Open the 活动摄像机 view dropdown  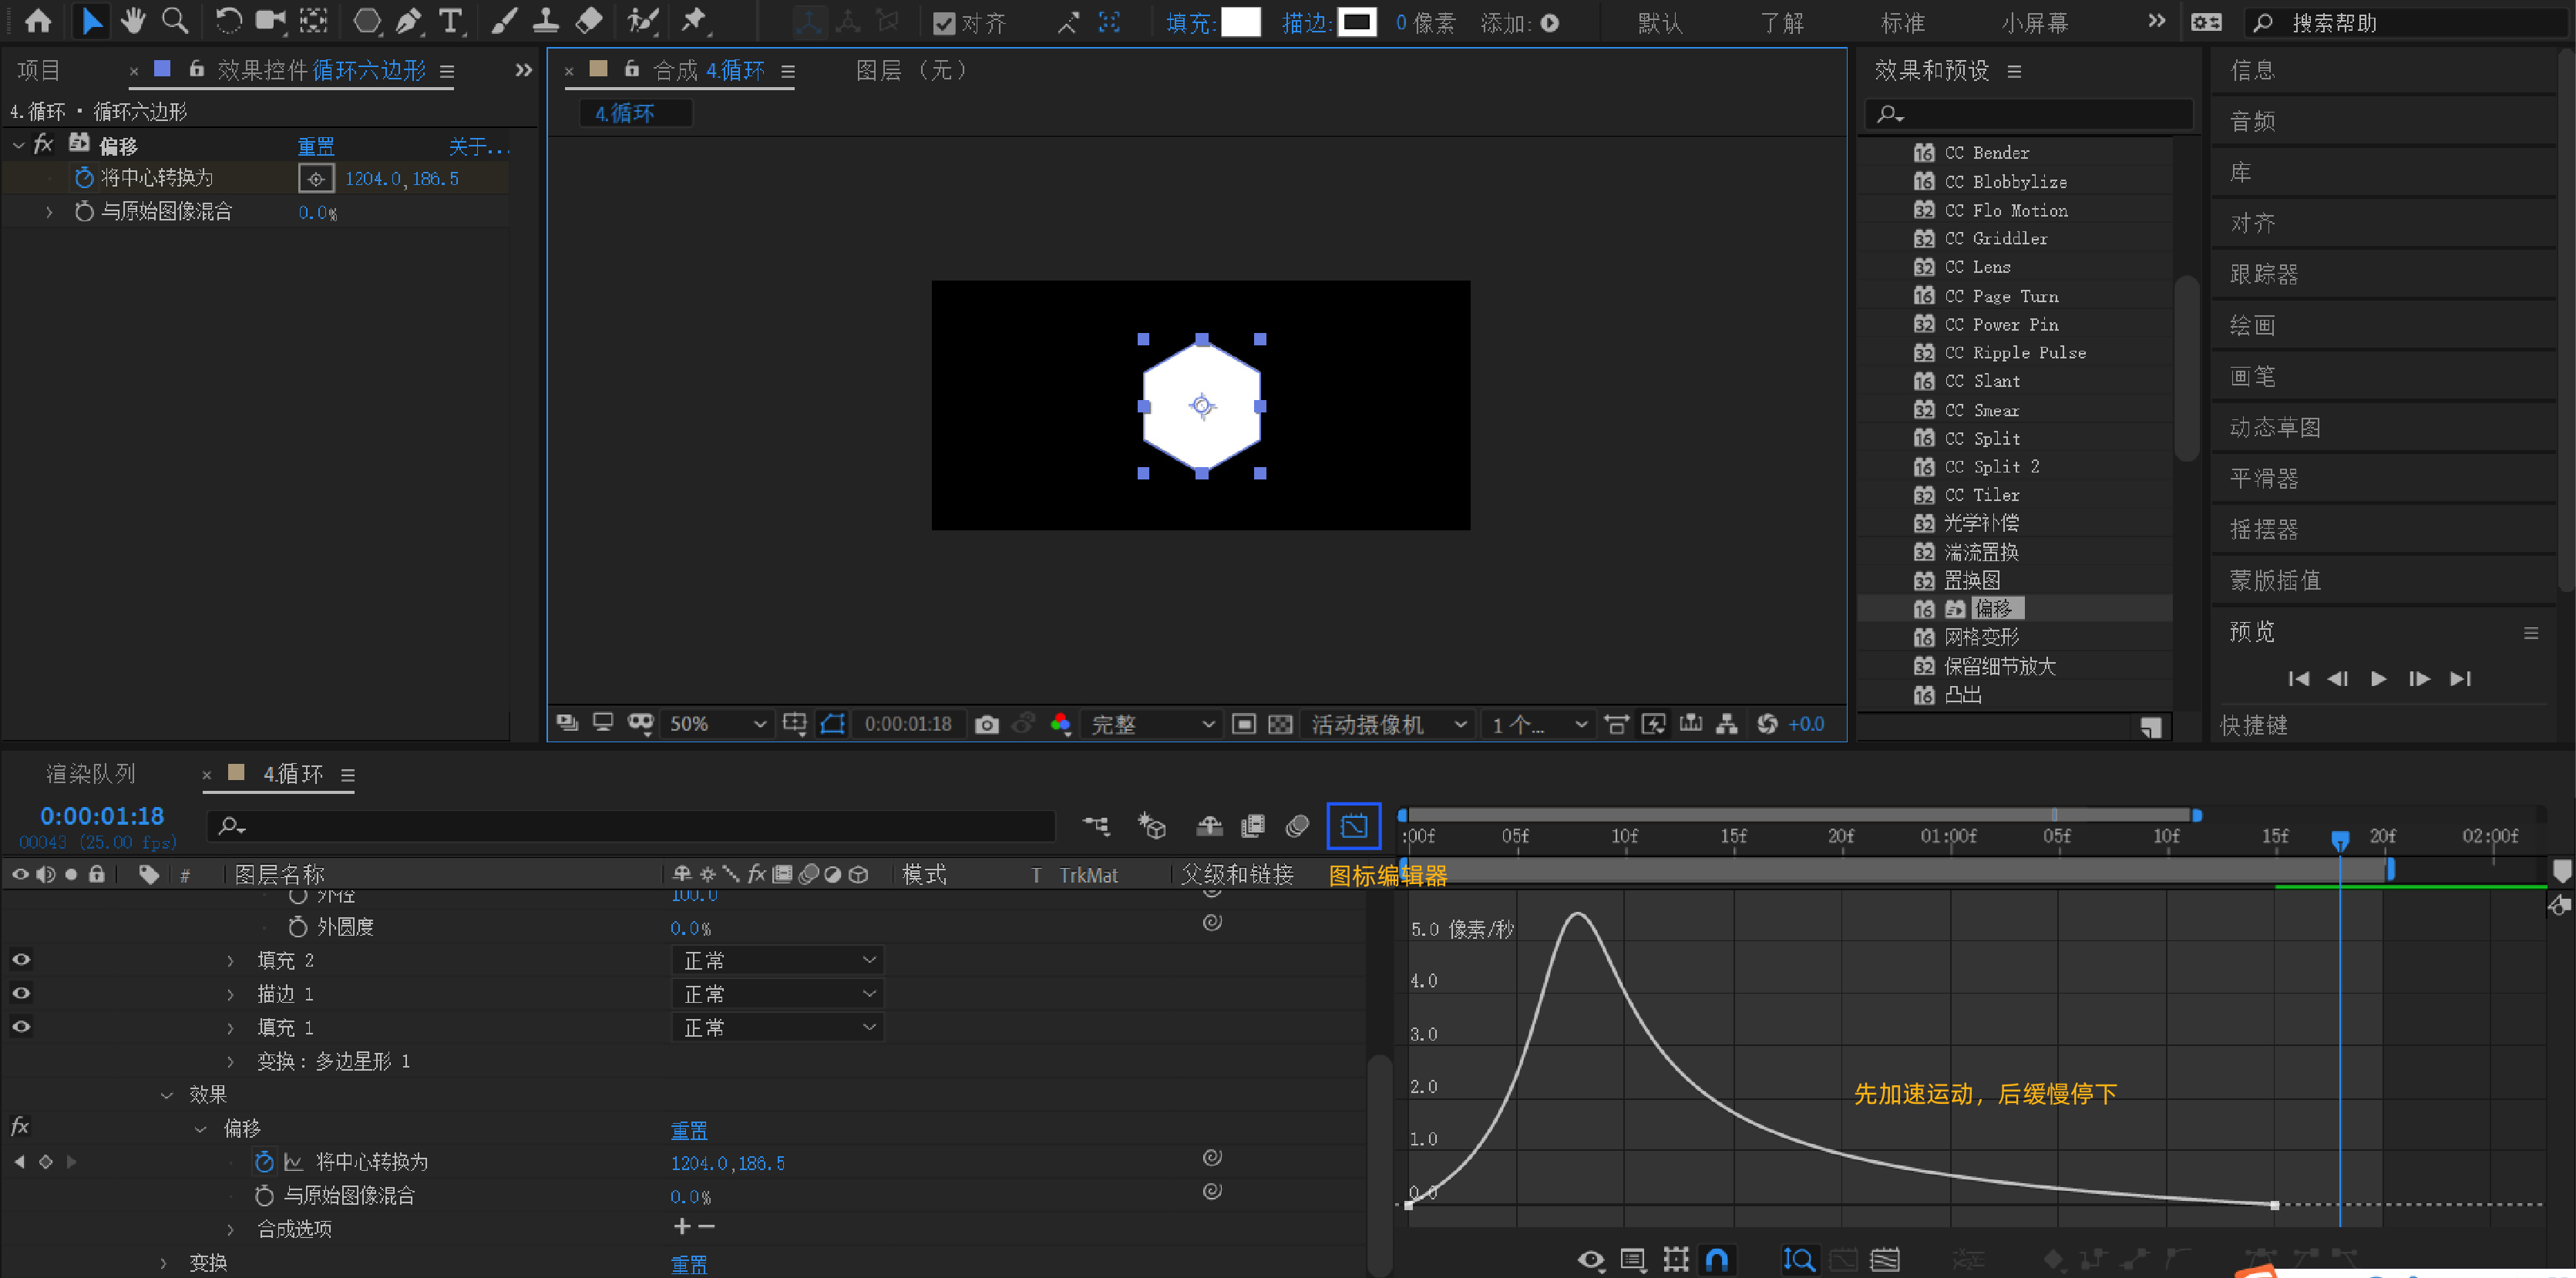coord(1387,724)
